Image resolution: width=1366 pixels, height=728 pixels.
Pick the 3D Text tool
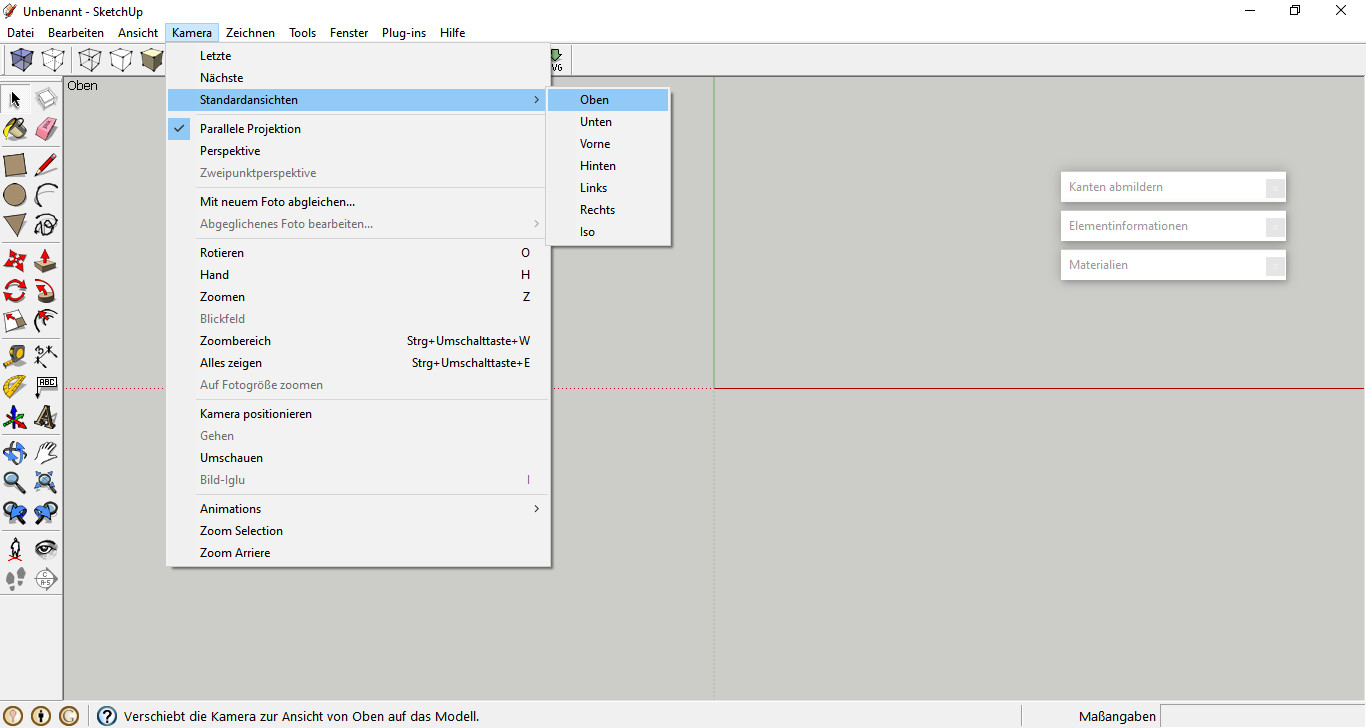(x=46, y=417)
